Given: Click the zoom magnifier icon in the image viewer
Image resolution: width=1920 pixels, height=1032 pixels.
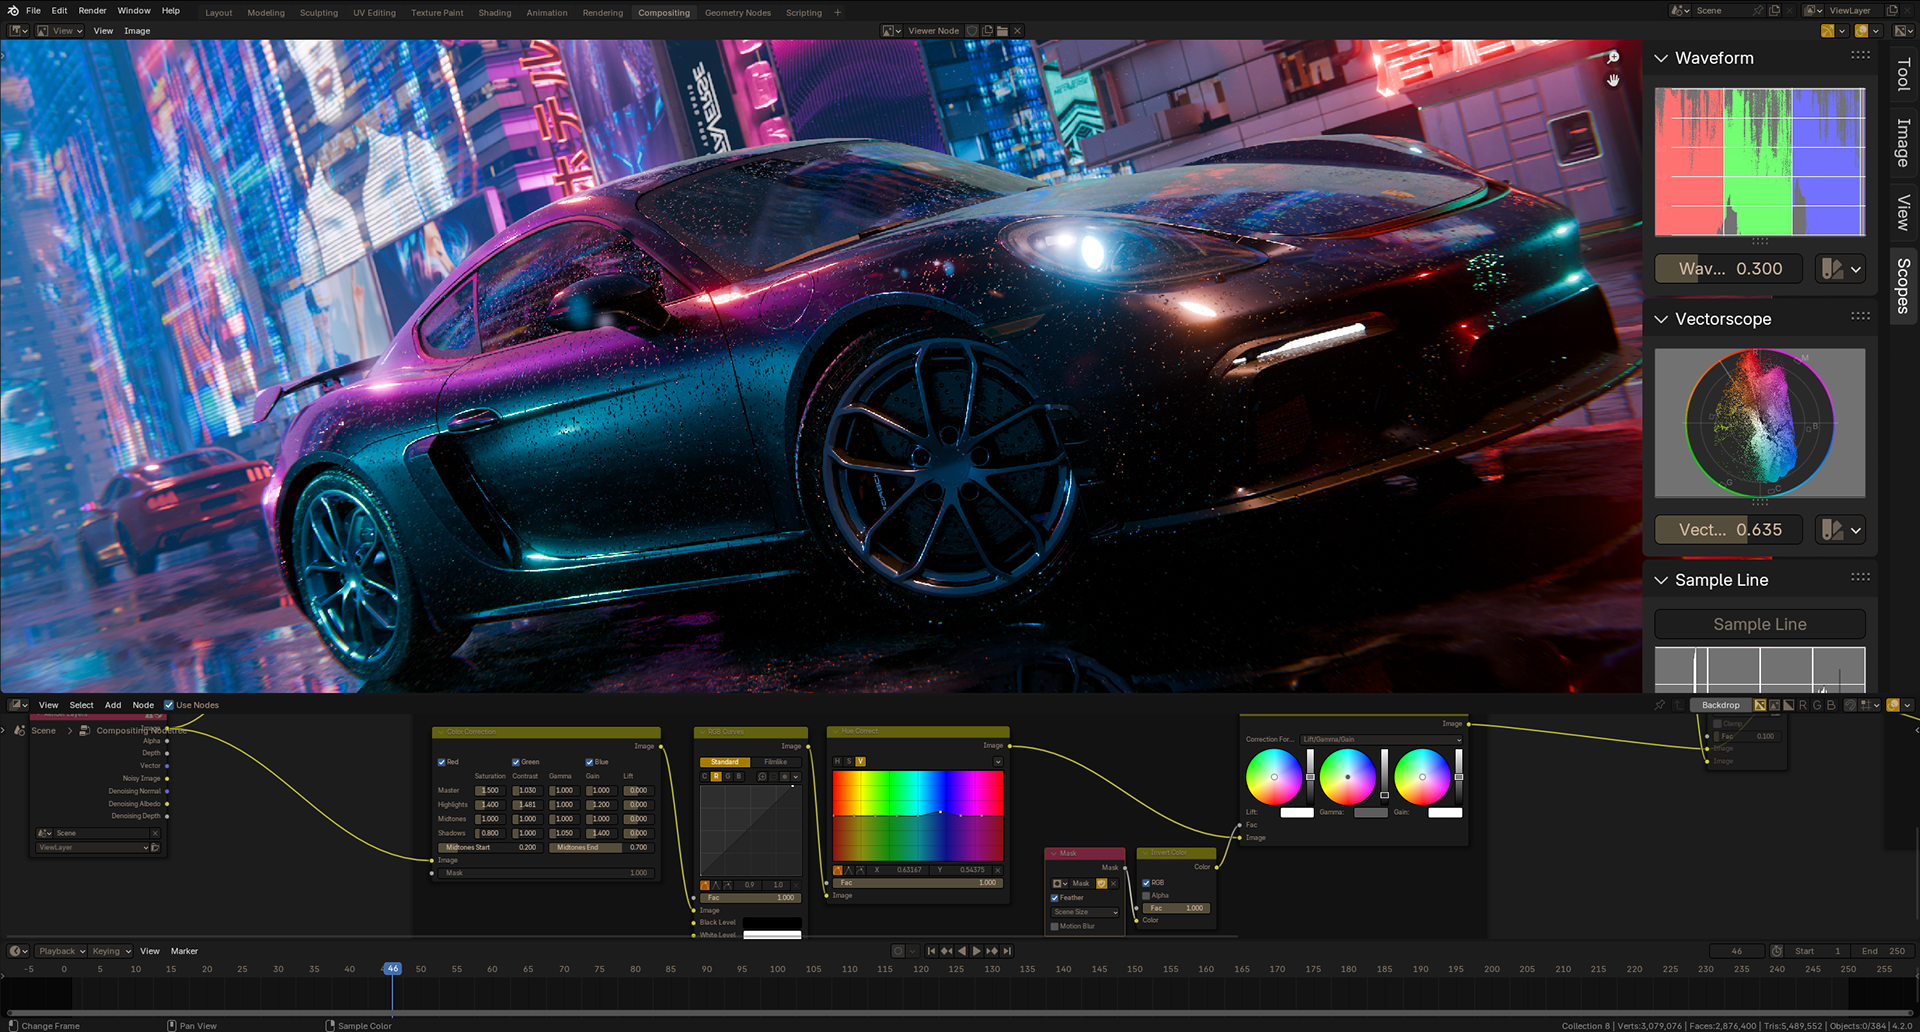Looking at the screenshot, I should 1613,58.
